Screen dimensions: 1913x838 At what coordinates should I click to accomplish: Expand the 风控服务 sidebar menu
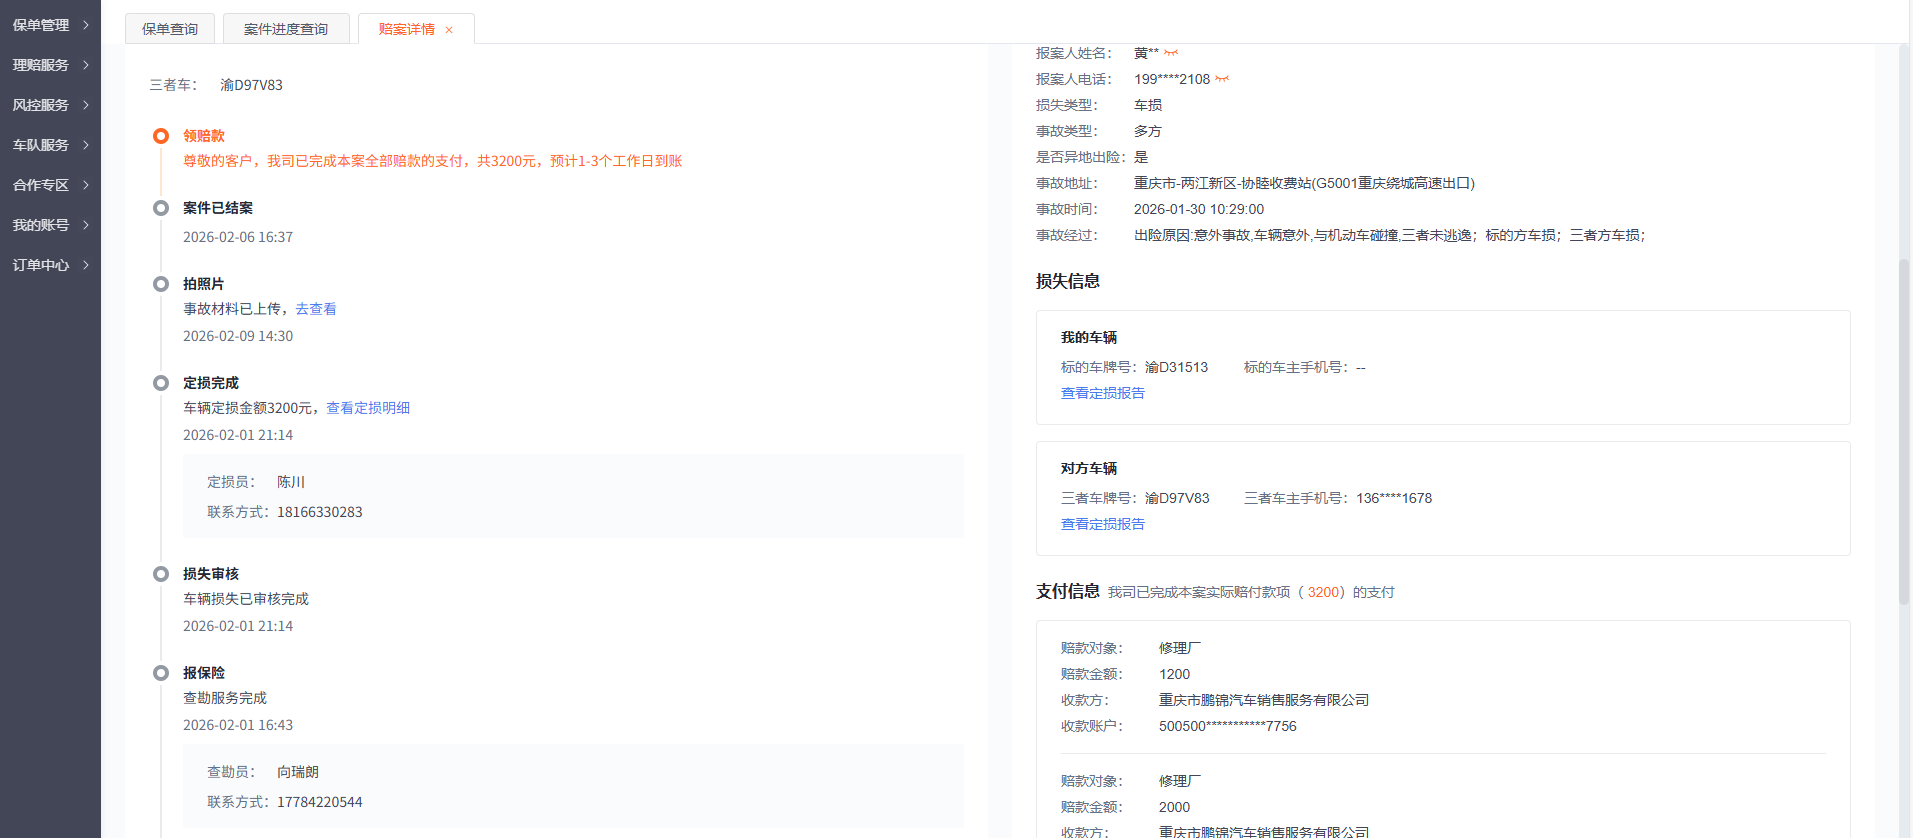point(50,105)
